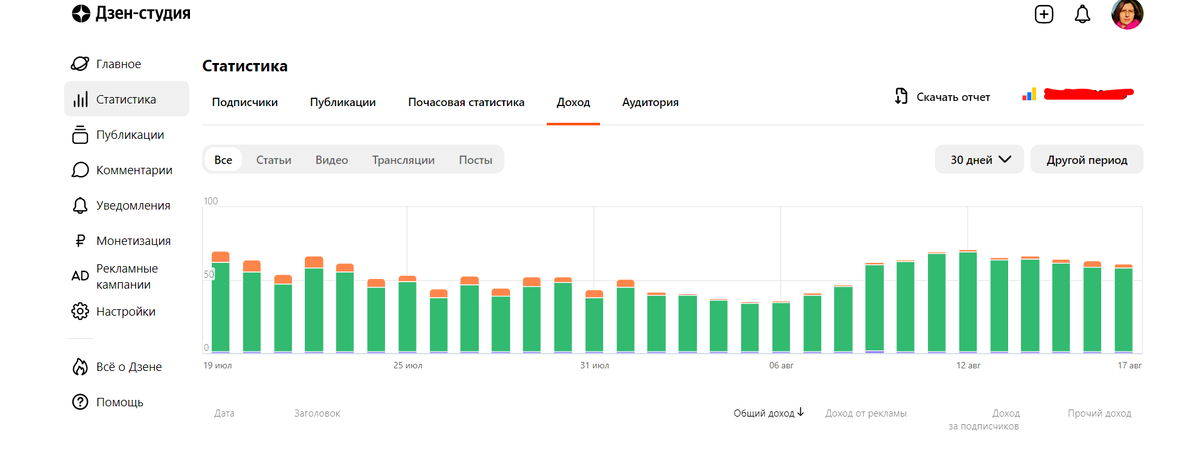Filter income by Трансляции

tap(403, 160)
